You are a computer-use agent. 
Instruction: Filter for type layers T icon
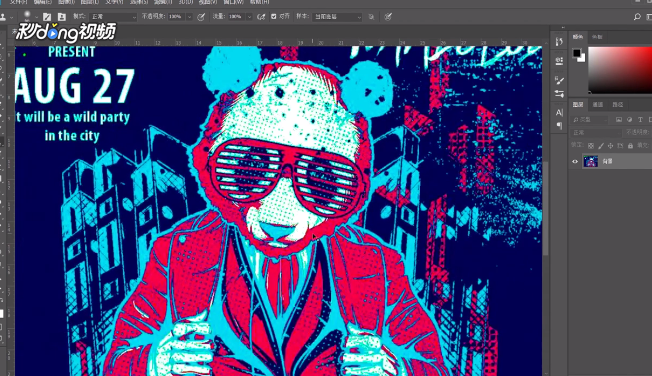click(x=640, y=120)
